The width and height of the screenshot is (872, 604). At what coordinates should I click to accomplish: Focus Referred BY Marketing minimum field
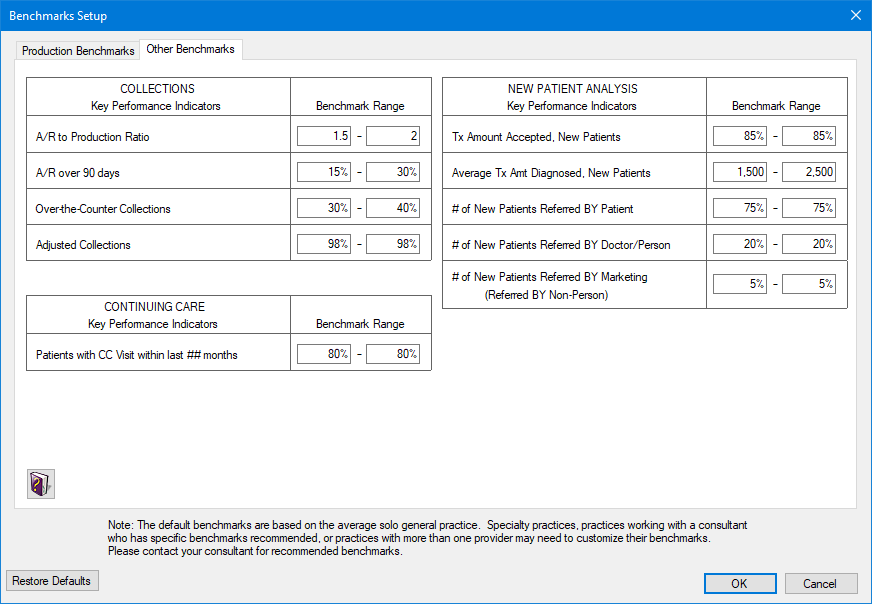point(740,284)
